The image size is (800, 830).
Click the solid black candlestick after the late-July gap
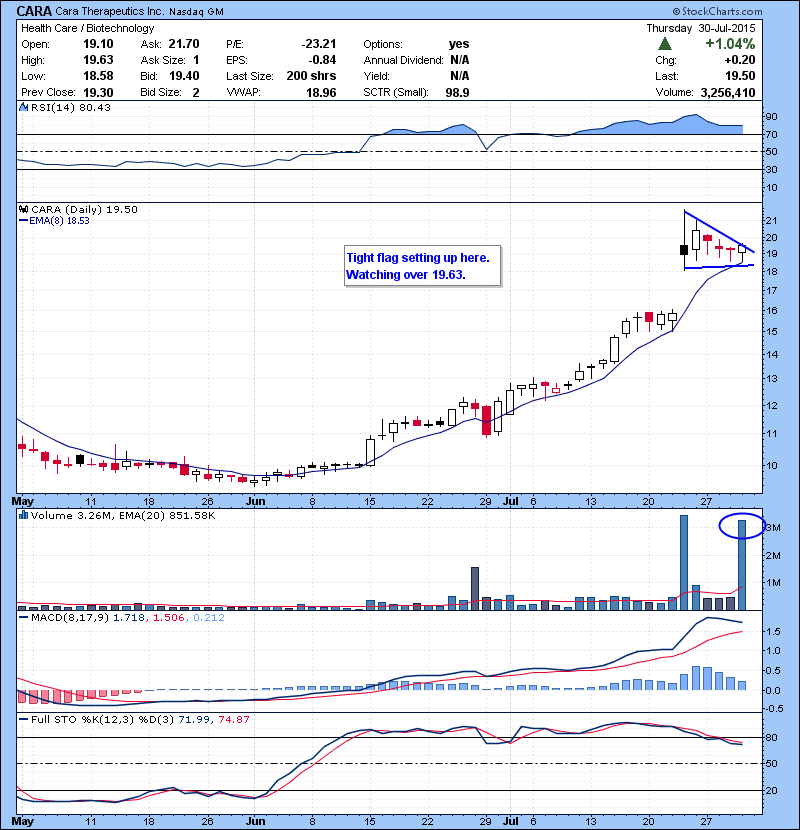coord(684,250)
